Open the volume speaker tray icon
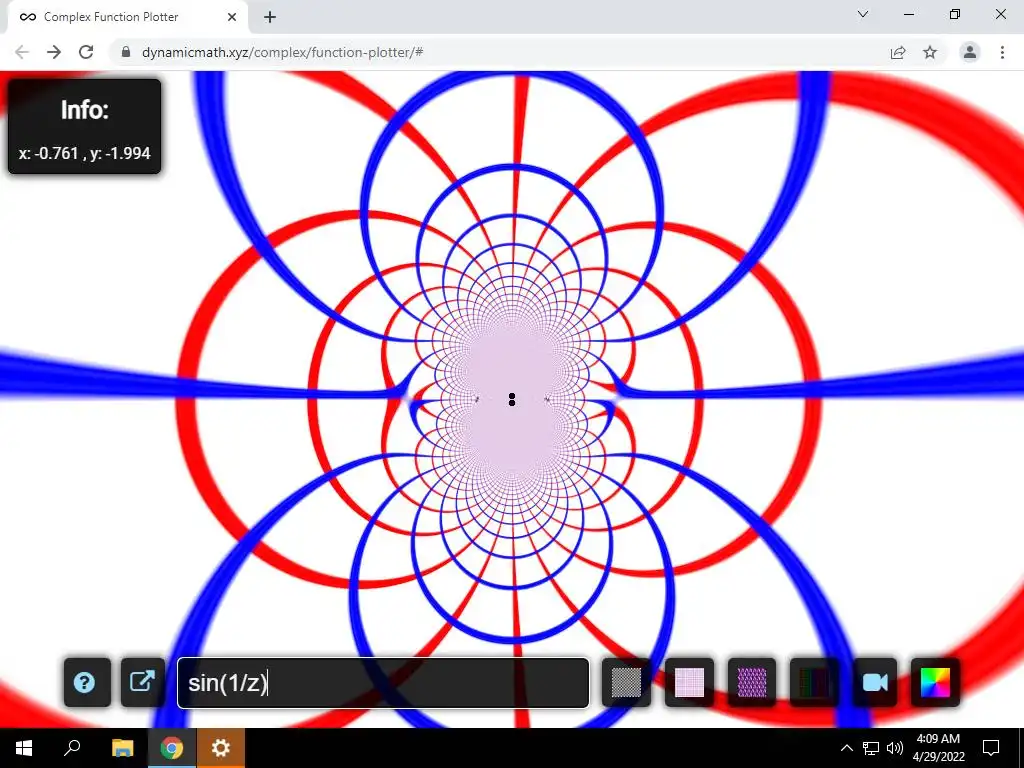 [x=895, y=748]
